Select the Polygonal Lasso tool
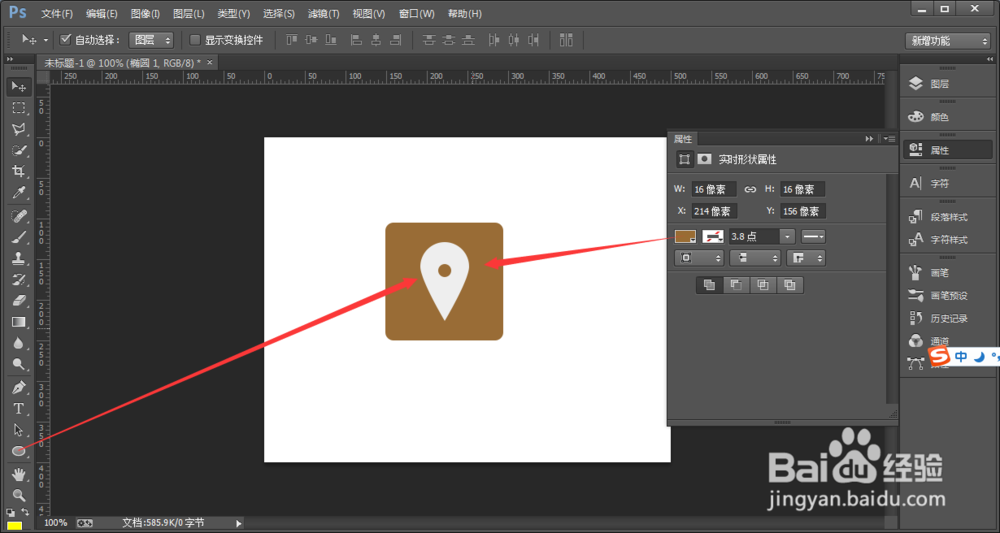This screenshot has height=533, width=1000. click(x=18, y=129)
